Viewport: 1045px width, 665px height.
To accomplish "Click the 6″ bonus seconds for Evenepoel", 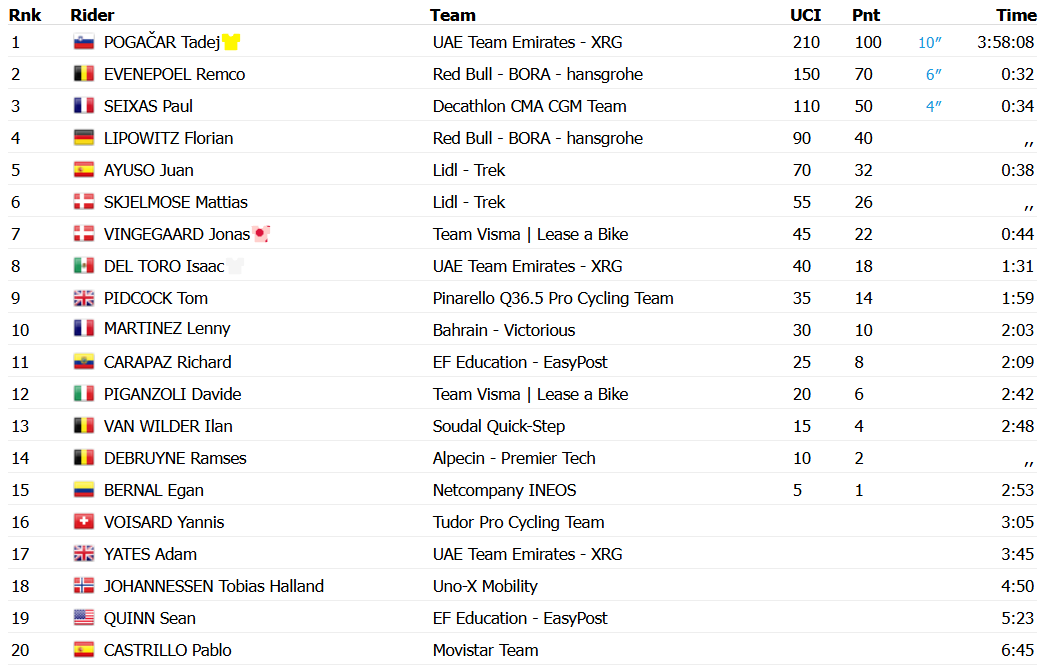I will tap(934, 74).
